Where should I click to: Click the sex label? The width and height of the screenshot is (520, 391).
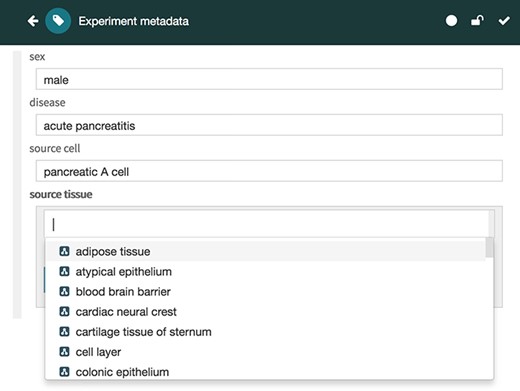click(x=37, y=56)
